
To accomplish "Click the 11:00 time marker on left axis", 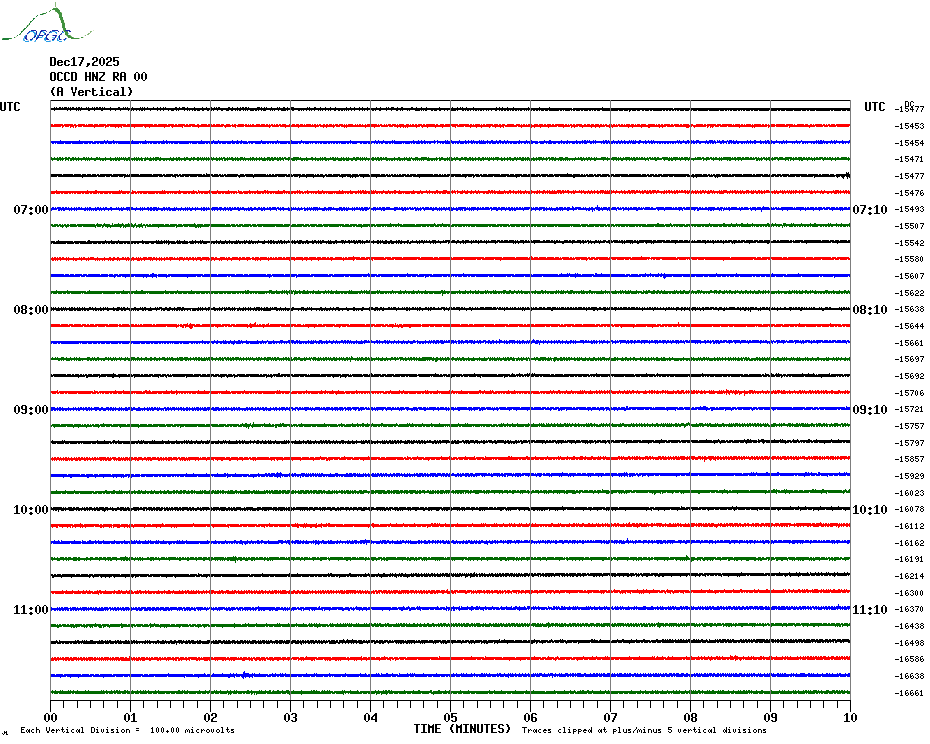I will [30, 610].
